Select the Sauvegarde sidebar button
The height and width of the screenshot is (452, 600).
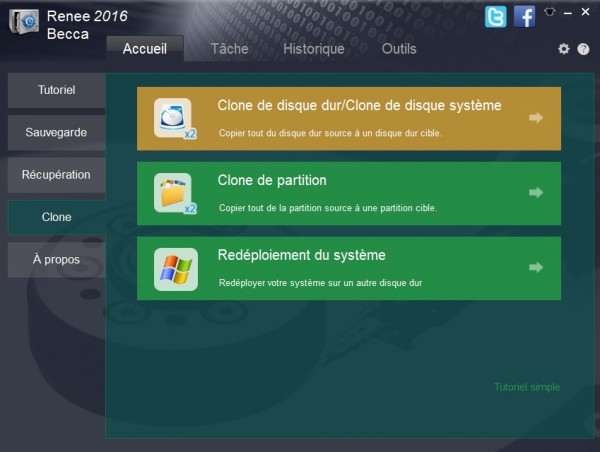tap(56, 132)
